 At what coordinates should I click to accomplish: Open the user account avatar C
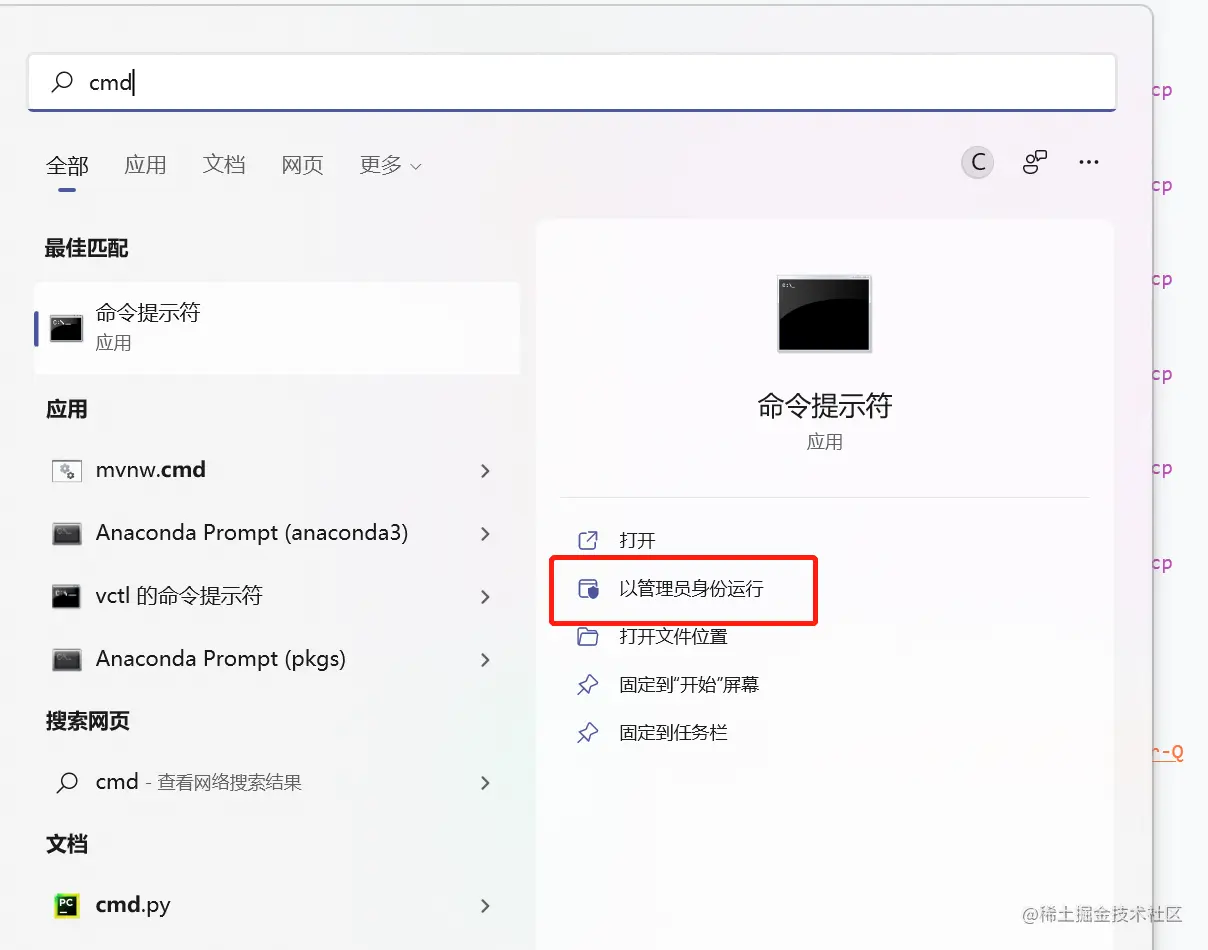(x=977, y=162)
